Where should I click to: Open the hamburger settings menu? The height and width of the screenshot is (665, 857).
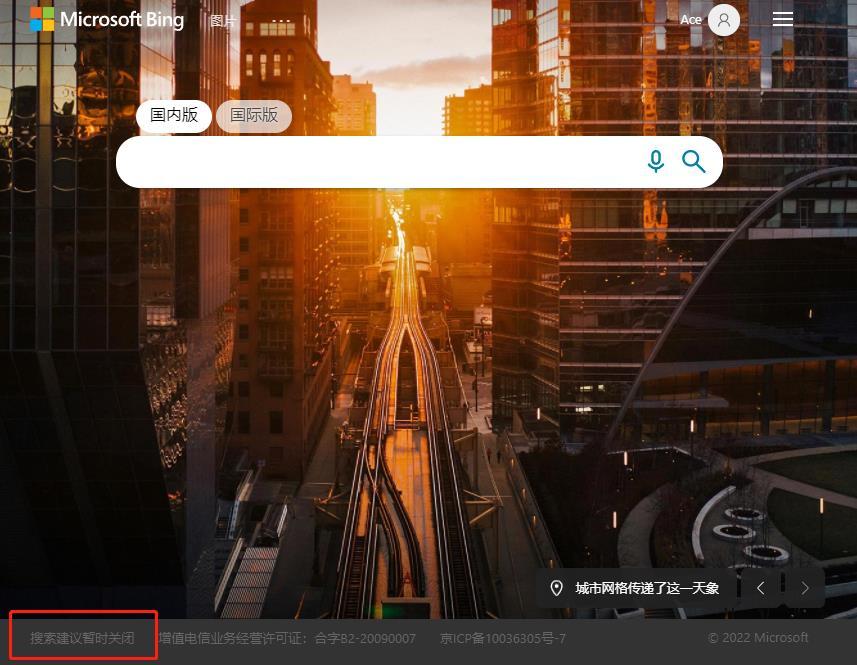click(x=783, y=20)
